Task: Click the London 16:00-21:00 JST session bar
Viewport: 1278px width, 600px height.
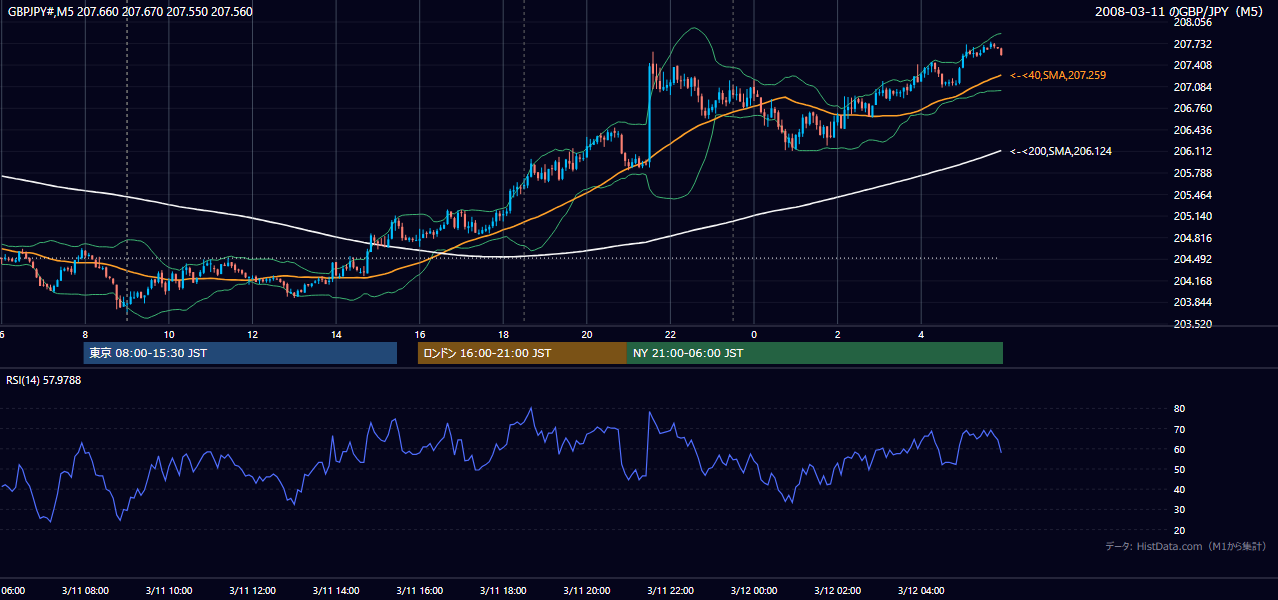Action: tap(522, 353)
